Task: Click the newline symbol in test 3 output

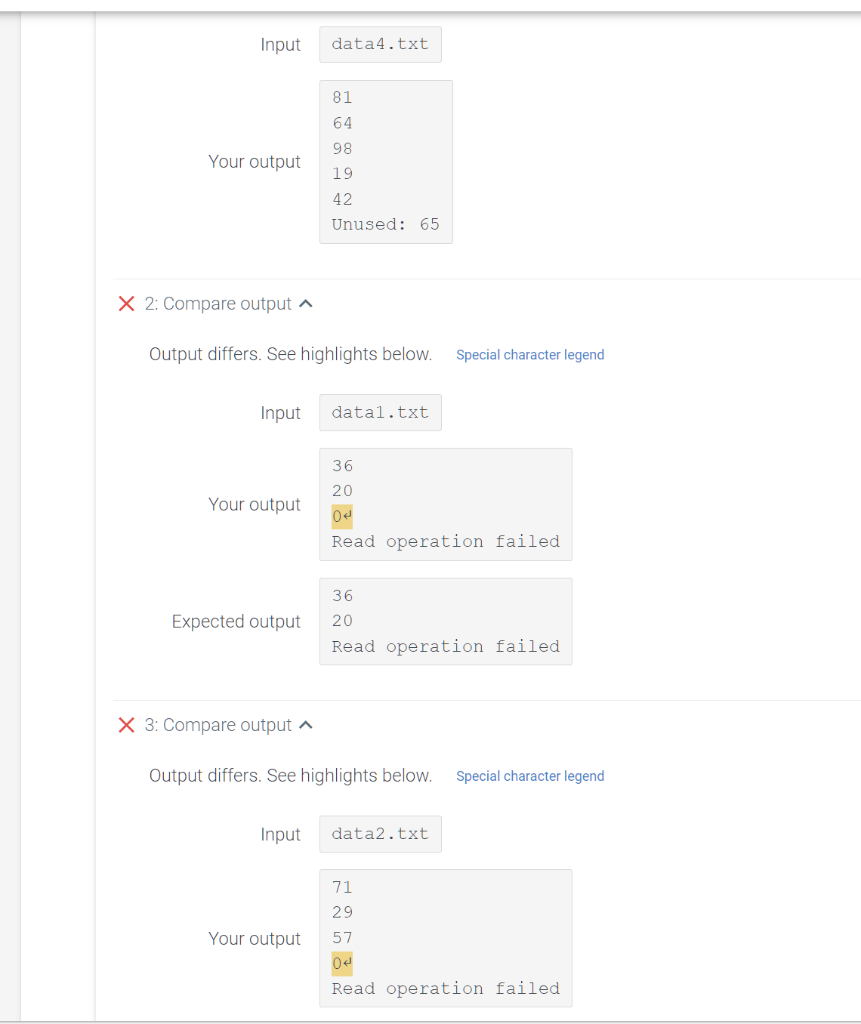Action: point(348,963)
